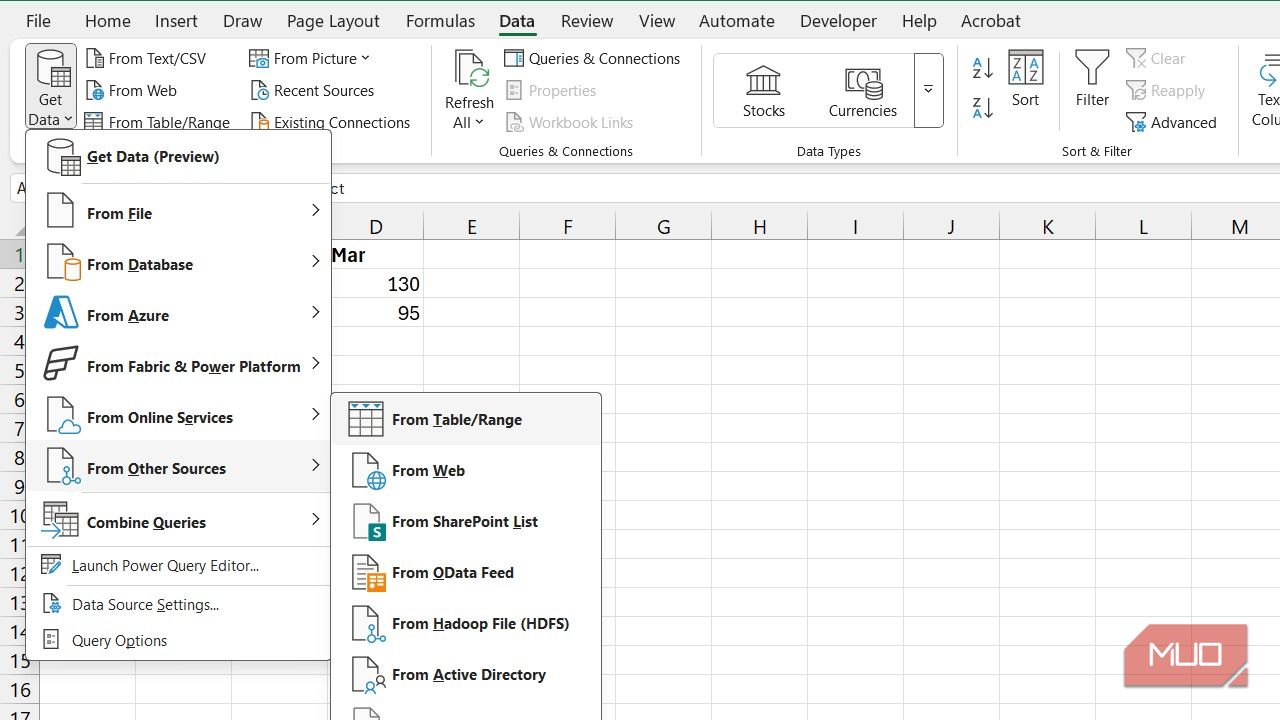
Task: Toggle the Filter funnel
Action: click(1092, 78)
